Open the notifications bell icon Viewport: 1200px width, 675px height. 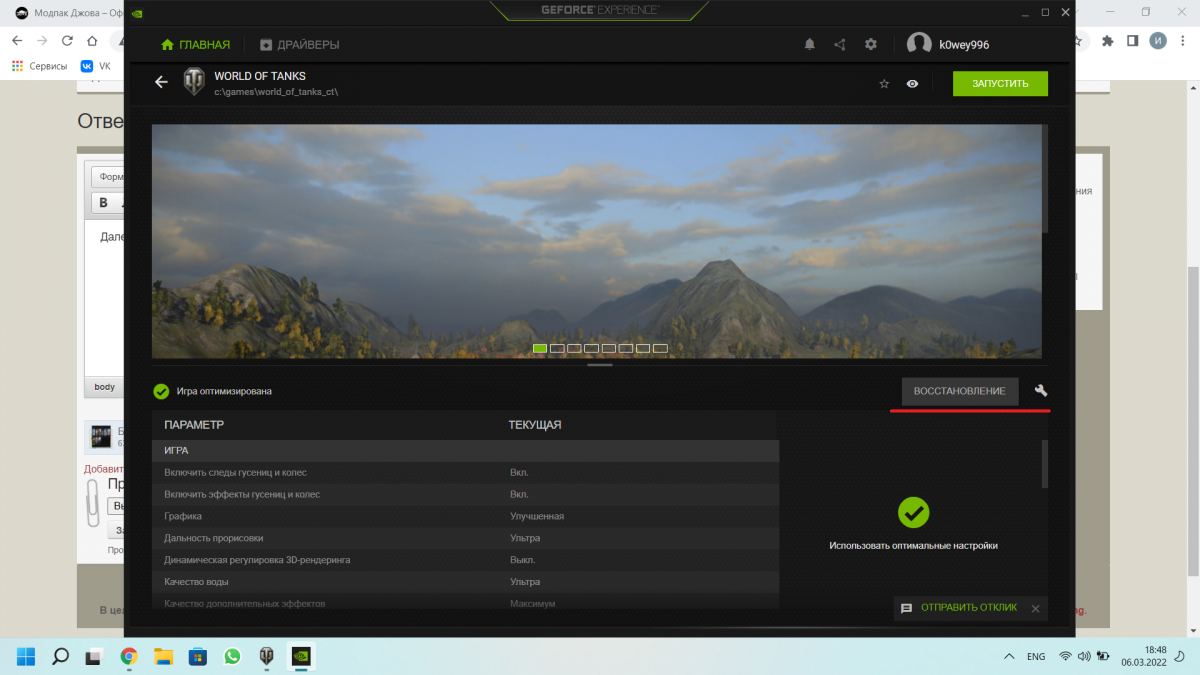pyautogui.click(x=810, y=45)
